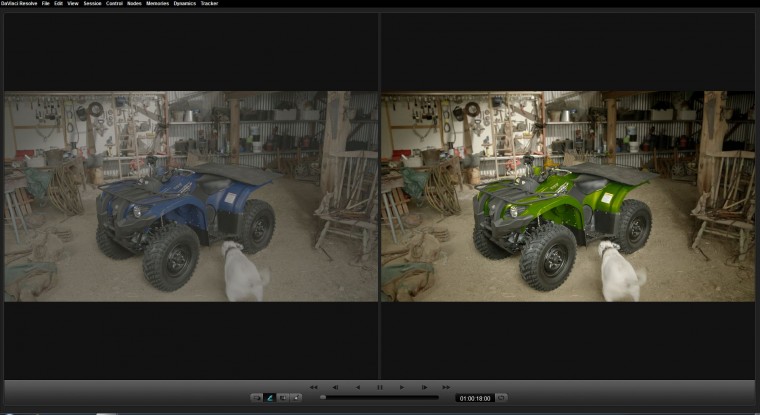Open the Tracker menu

(209, 4)
